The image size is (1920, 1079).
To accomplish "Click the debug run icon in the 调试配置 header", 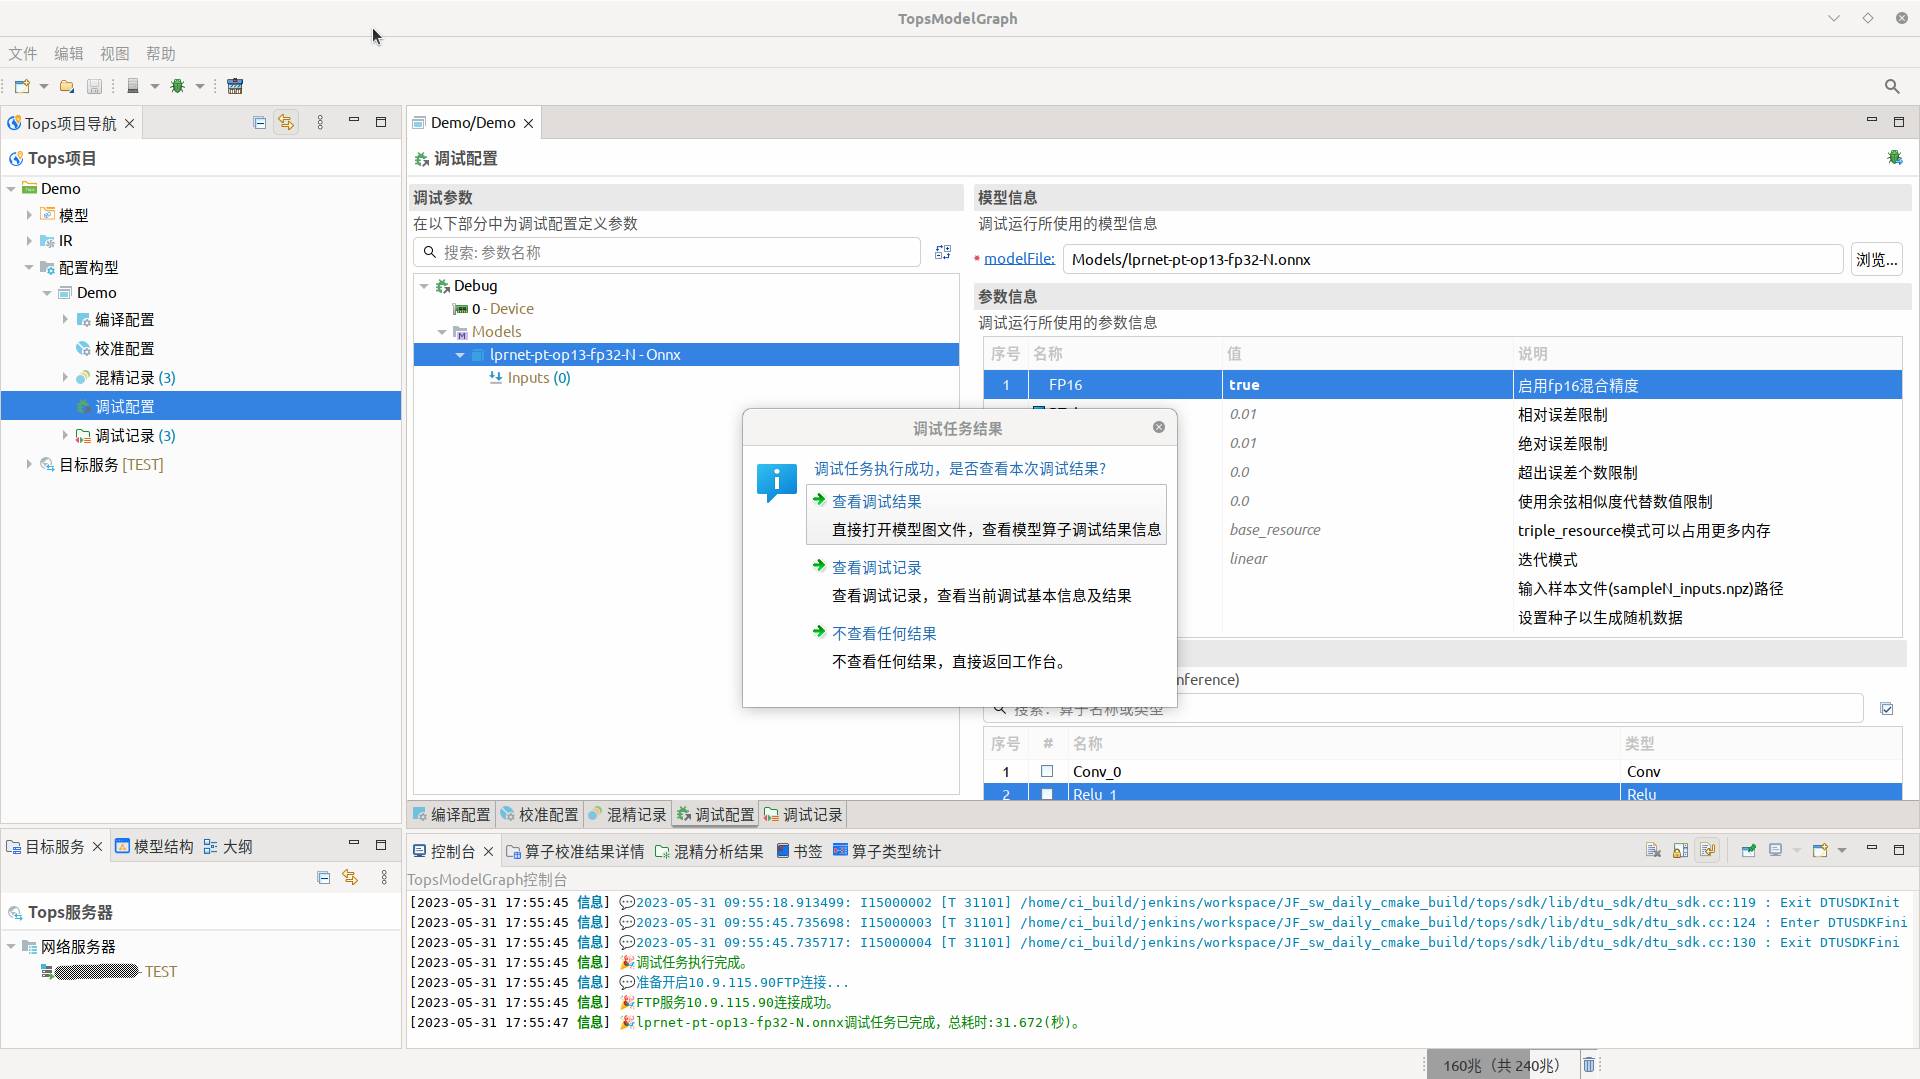I will pyautogui.click(x=1894, y=157).
